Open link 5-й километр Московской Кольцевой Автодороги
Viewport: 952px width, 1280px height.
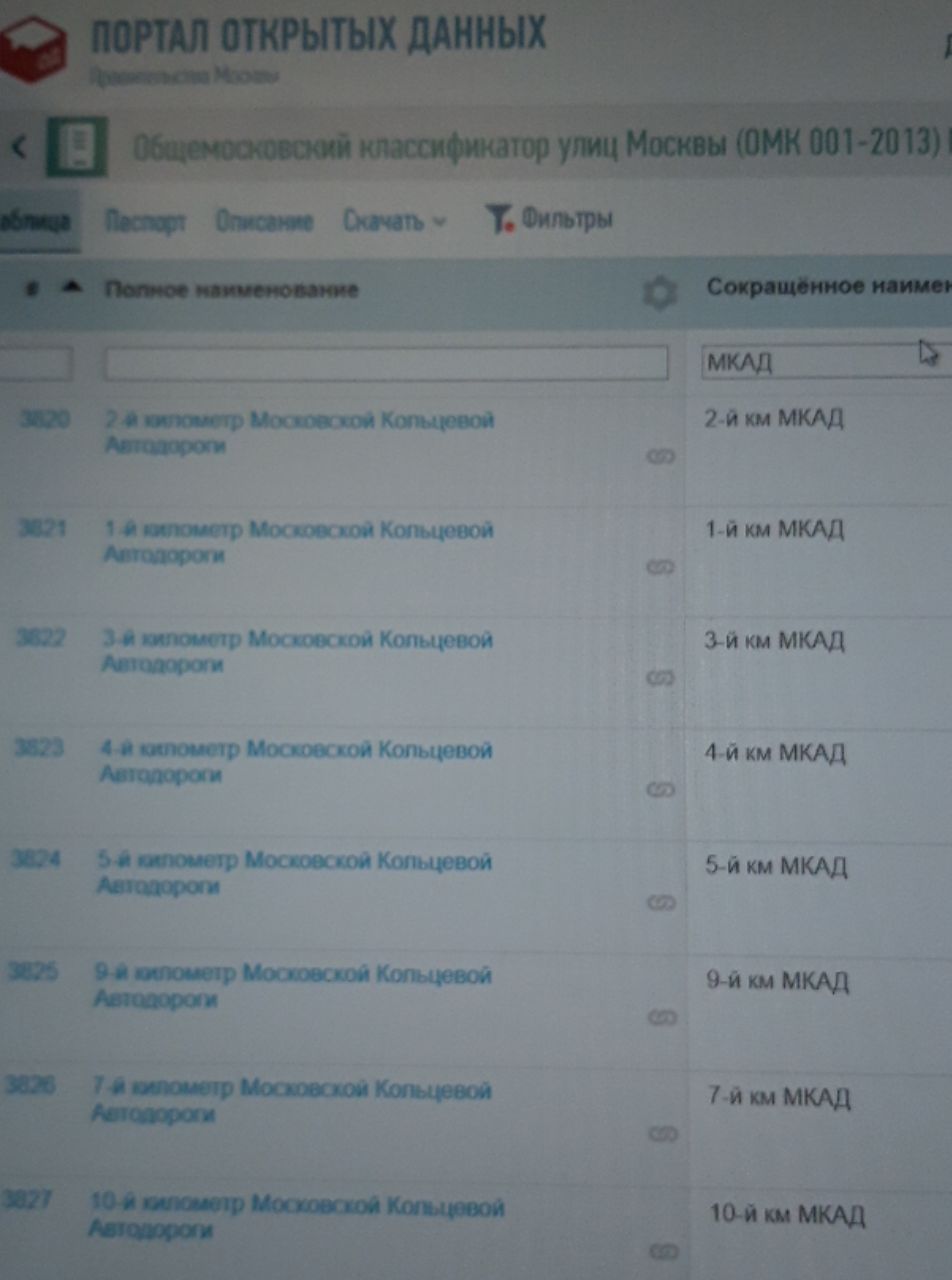[294, 874]
